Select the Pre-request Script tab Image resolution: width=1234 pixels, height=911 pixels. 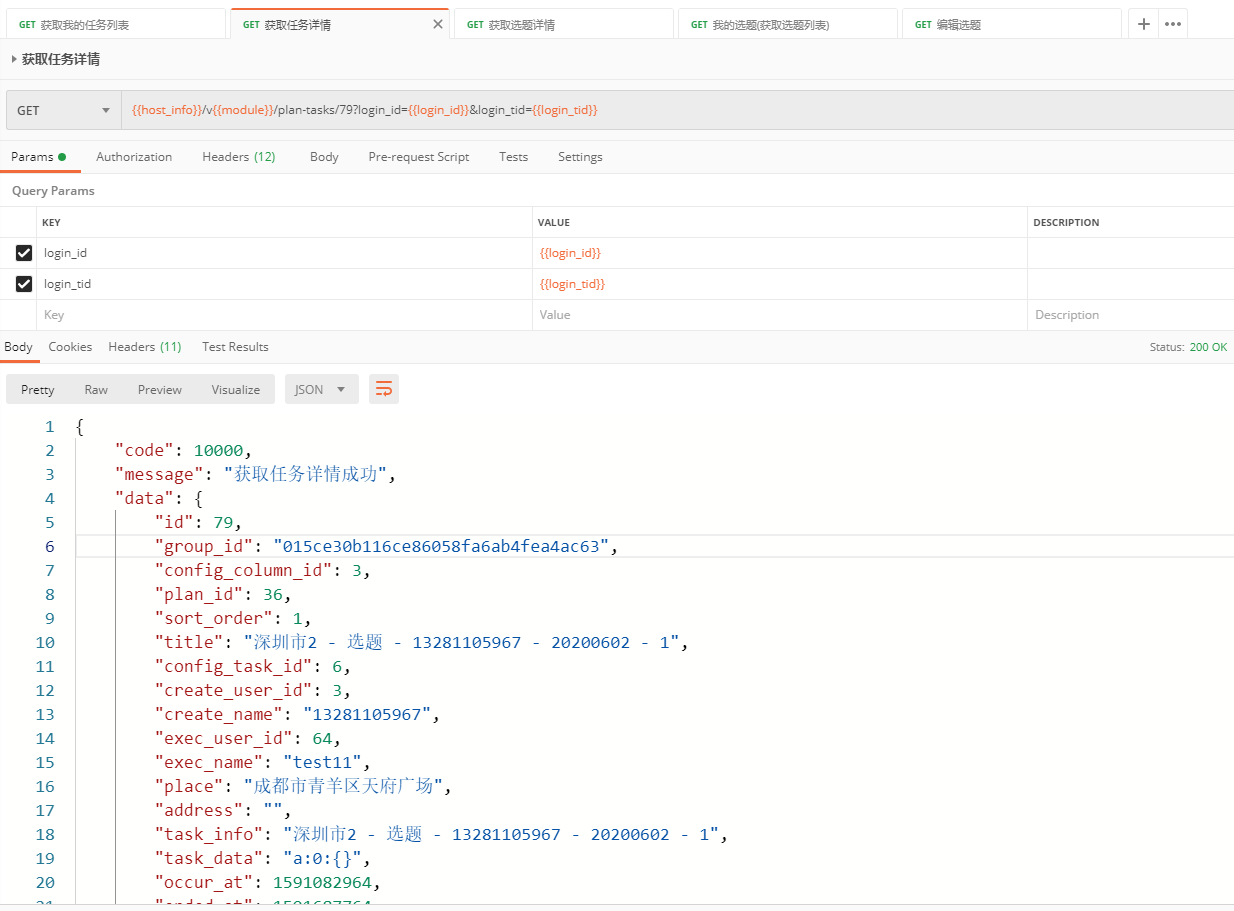click(x=418, y=157)
